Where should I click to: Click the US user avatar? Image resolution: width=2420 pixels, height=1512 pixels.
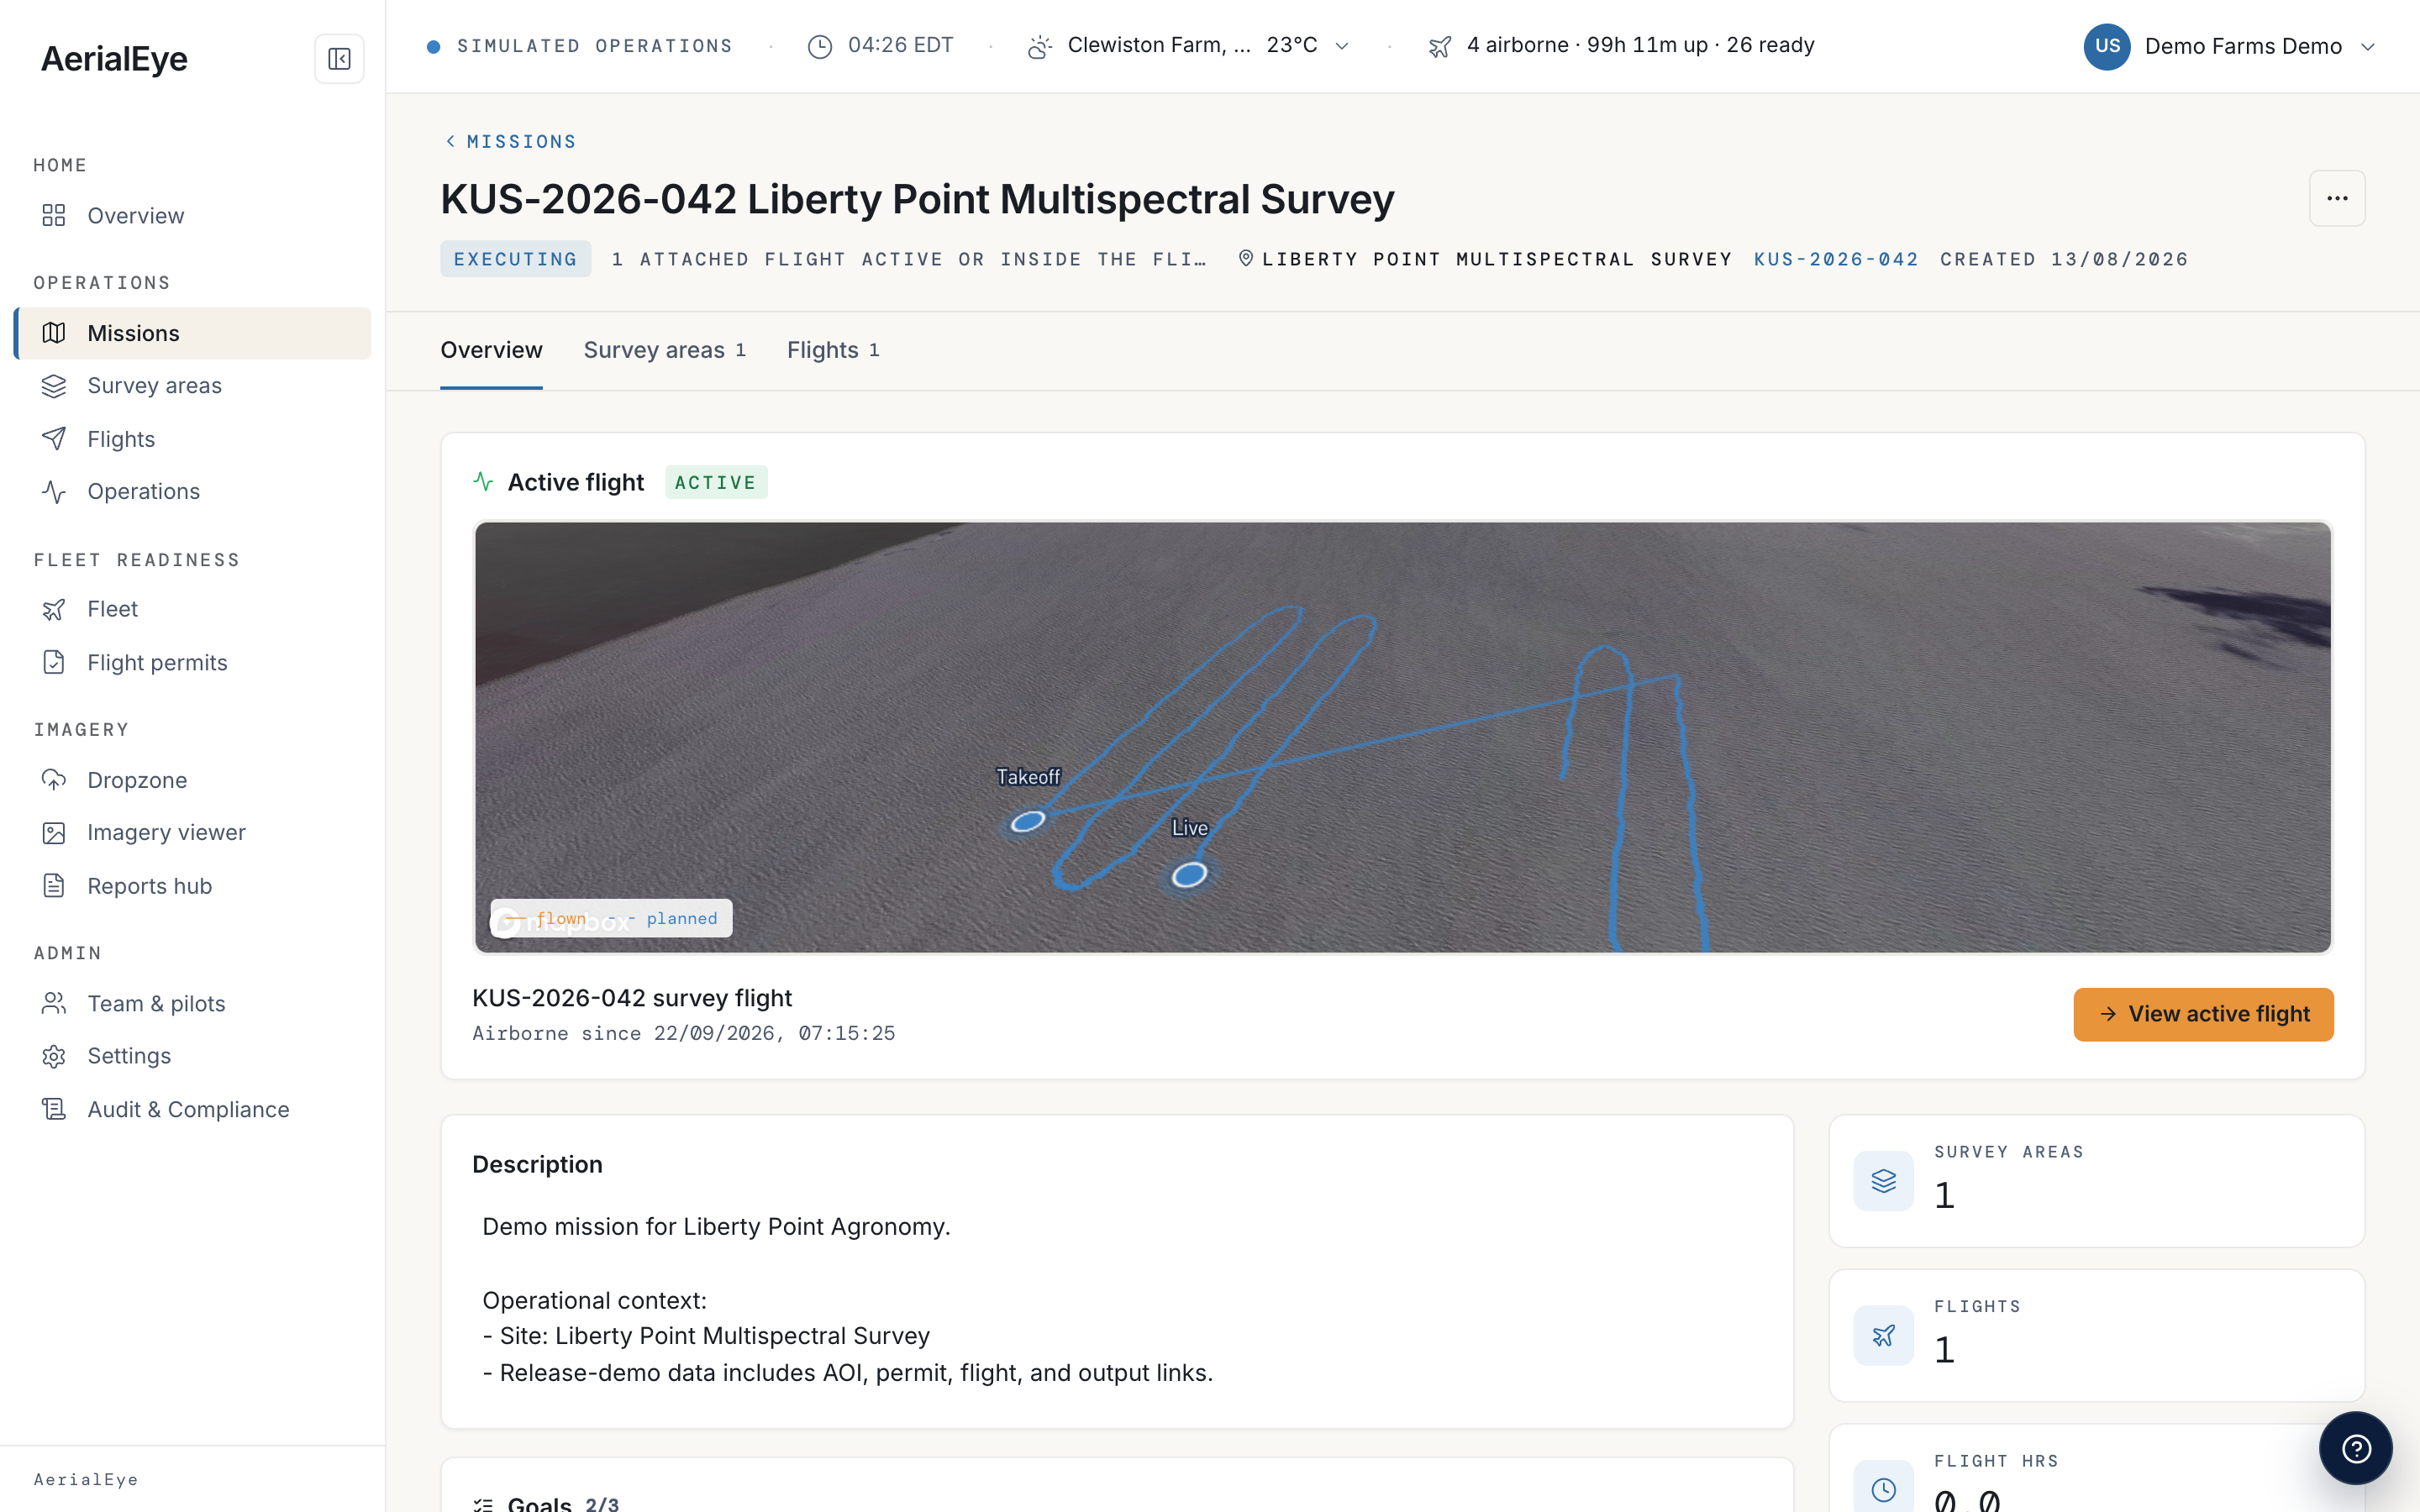(x=2107, y=47)
